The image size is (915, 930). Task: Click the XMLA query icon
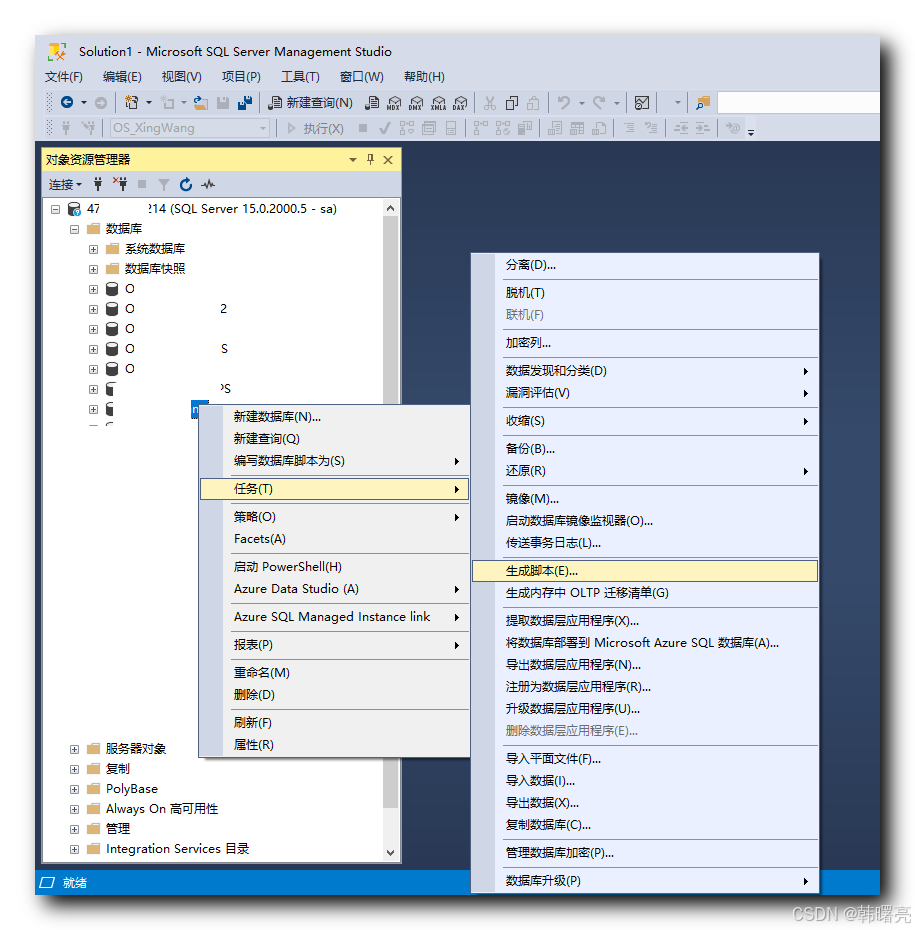(439, 103)
